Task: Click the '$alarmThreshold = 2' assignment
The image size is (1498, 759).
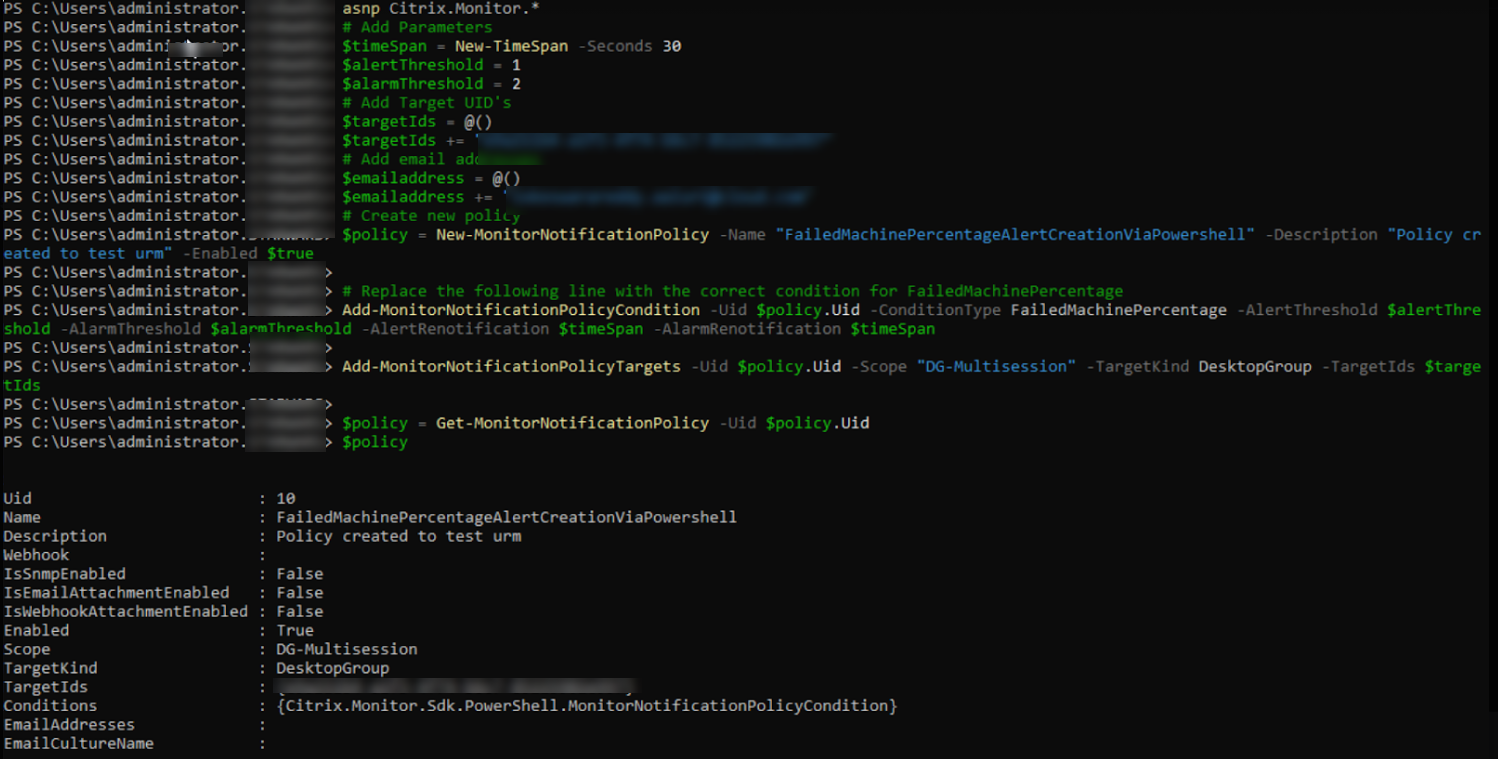Action: (x=430, y=84)
